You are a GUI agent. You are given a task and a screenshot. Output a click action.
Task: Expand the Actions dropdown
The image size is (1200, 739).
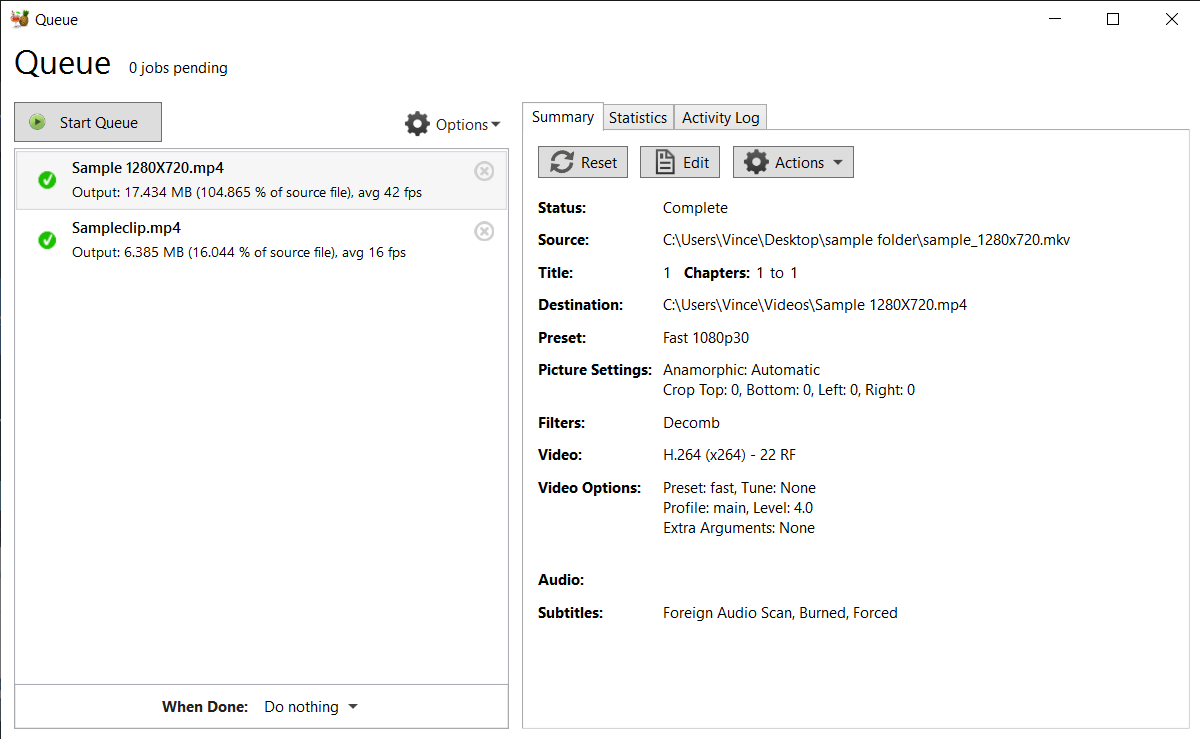pos(838,161)
